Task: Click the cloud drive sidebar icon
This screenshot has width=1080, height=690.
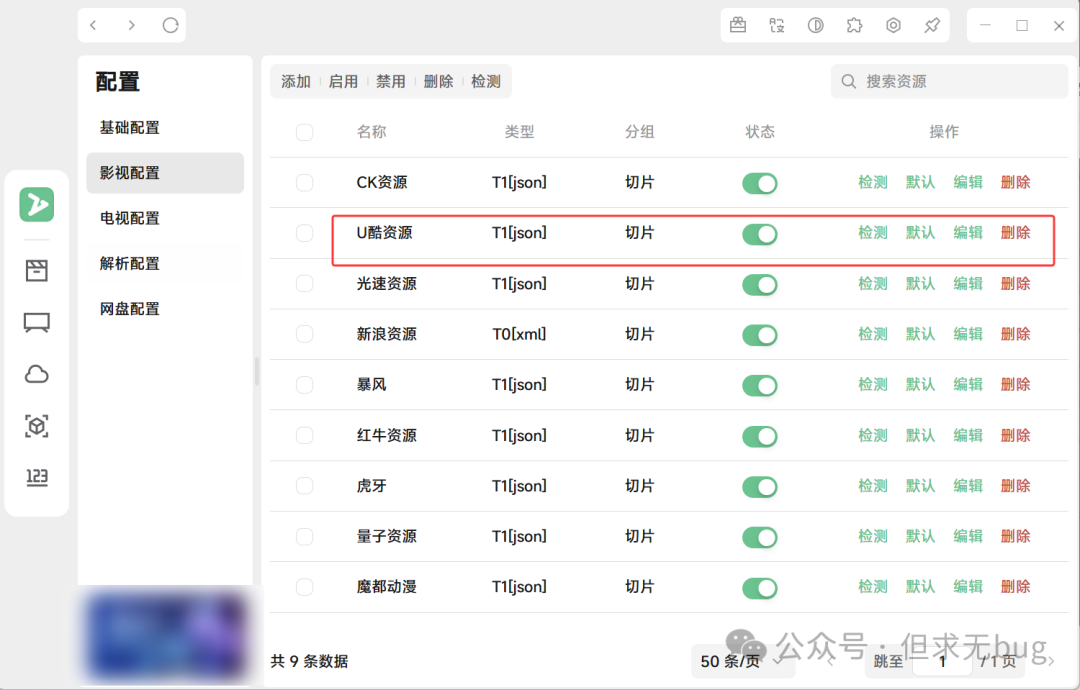Action: (37, 374)
